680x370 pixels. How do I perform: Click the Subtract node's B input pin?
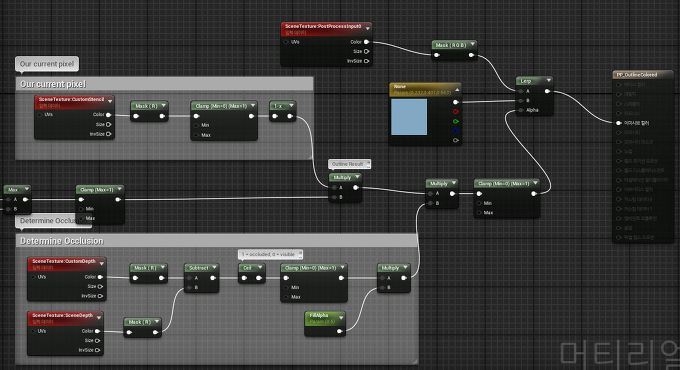(x=190, y=288)
